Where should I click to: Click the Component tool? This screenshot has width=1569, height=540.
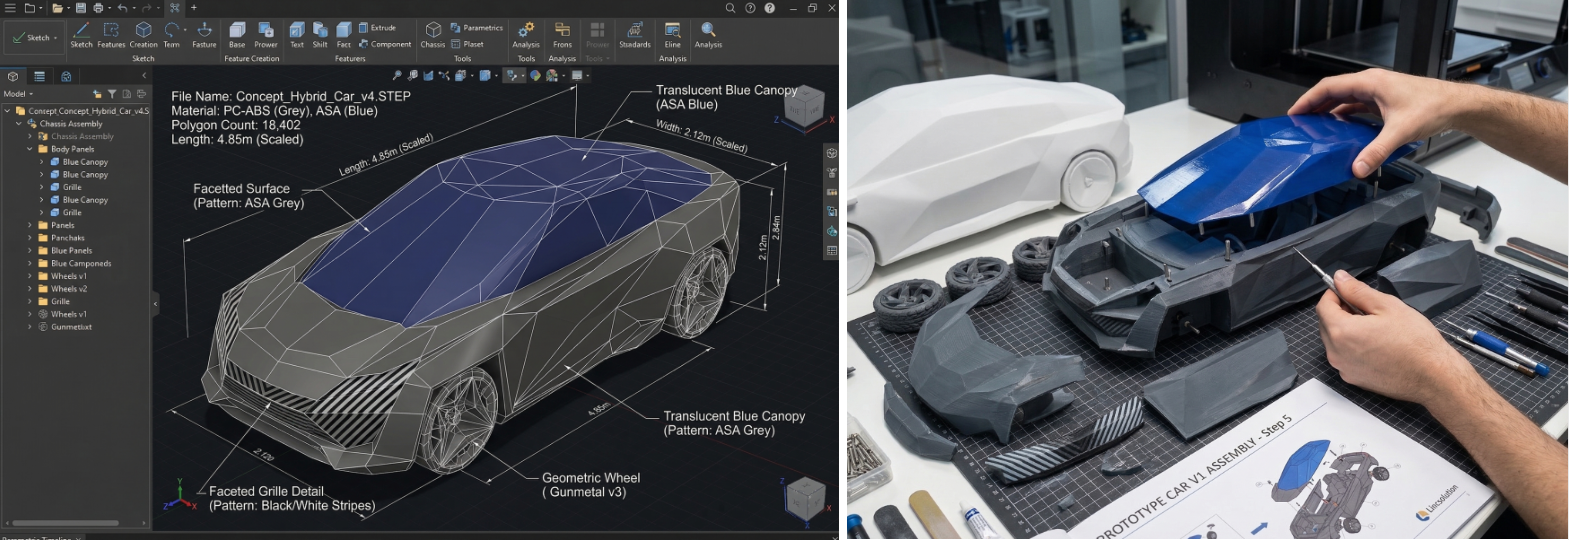[x=385, y=44]
